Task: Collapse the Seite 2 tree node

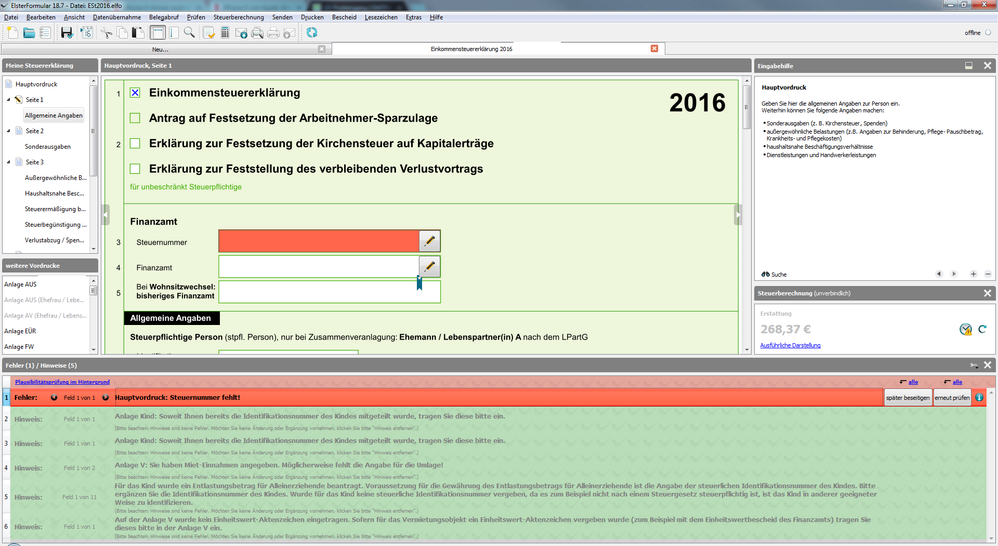Action: (x=9, y=130)
